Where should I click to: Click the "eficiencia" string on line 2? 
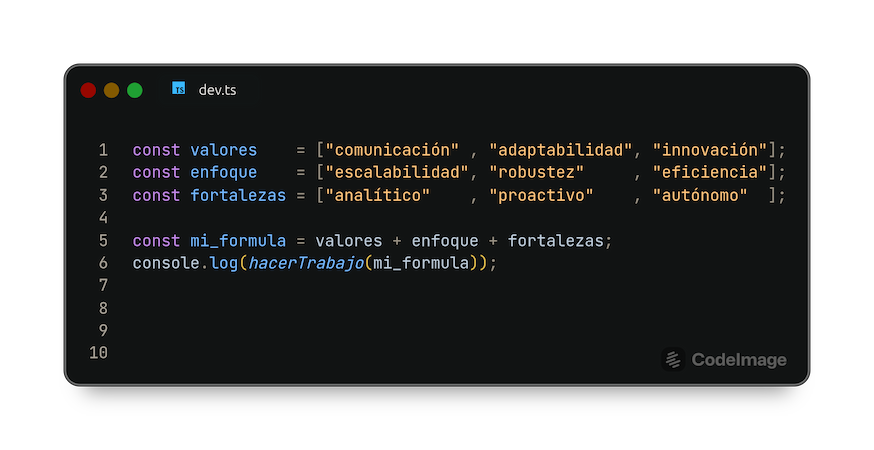(710, 172)
